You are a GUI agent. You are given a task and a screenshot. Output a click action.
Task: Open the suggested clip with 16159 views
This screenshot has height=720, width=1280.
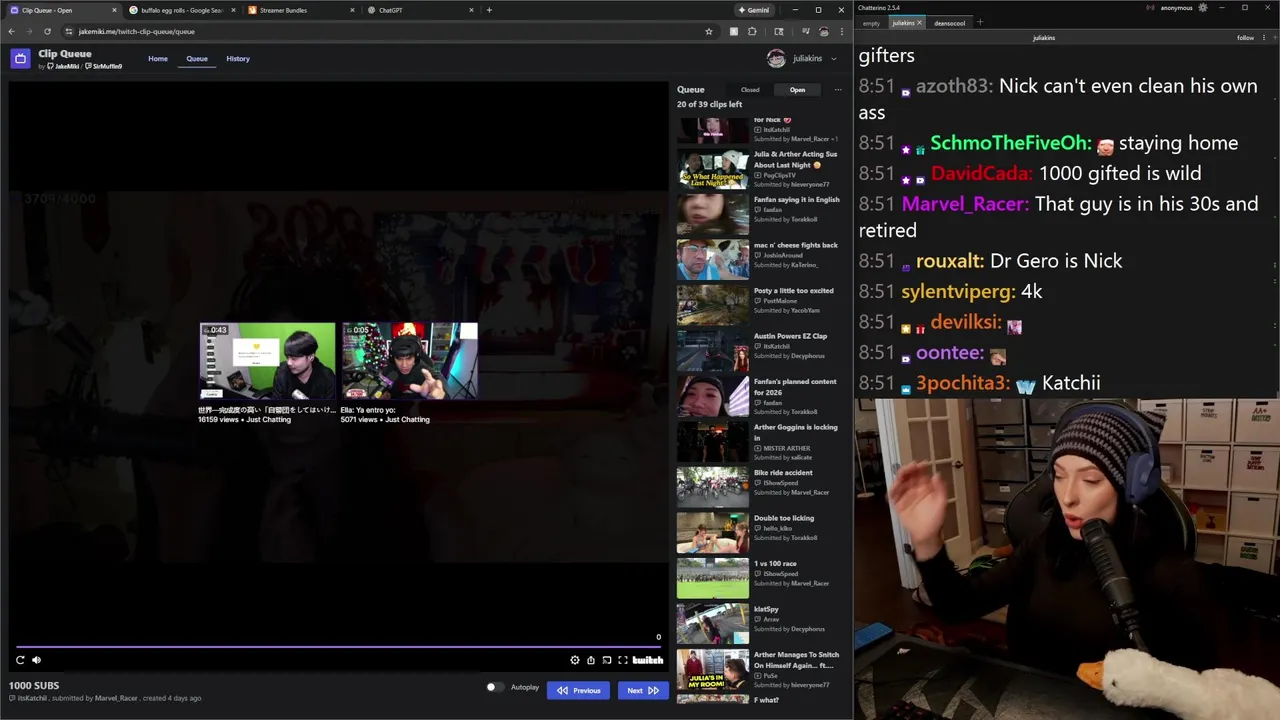point(268,372)
